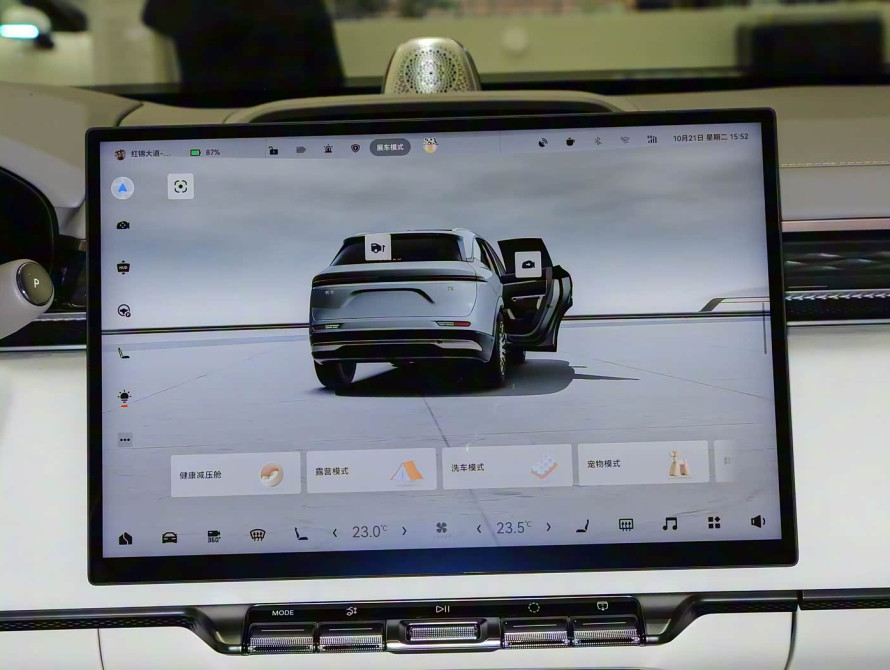This screenshot has width=890, height=670.
Task: Increase passenger temperature from 23.5
Action: [x=548, y=527]
